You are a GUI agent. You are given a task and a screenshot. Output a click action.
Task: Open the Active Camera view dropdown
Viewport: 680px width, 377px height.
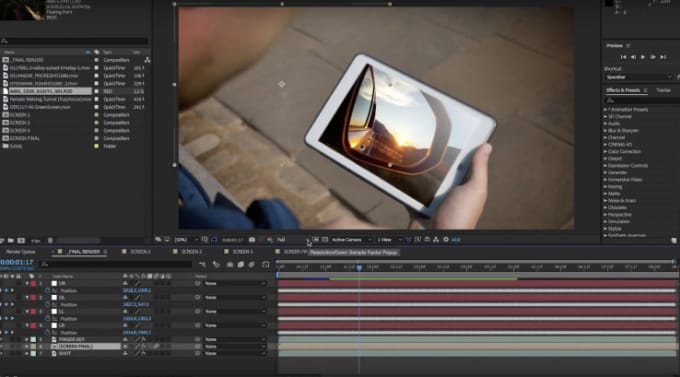pyautogui.click(x=352, y=239)
